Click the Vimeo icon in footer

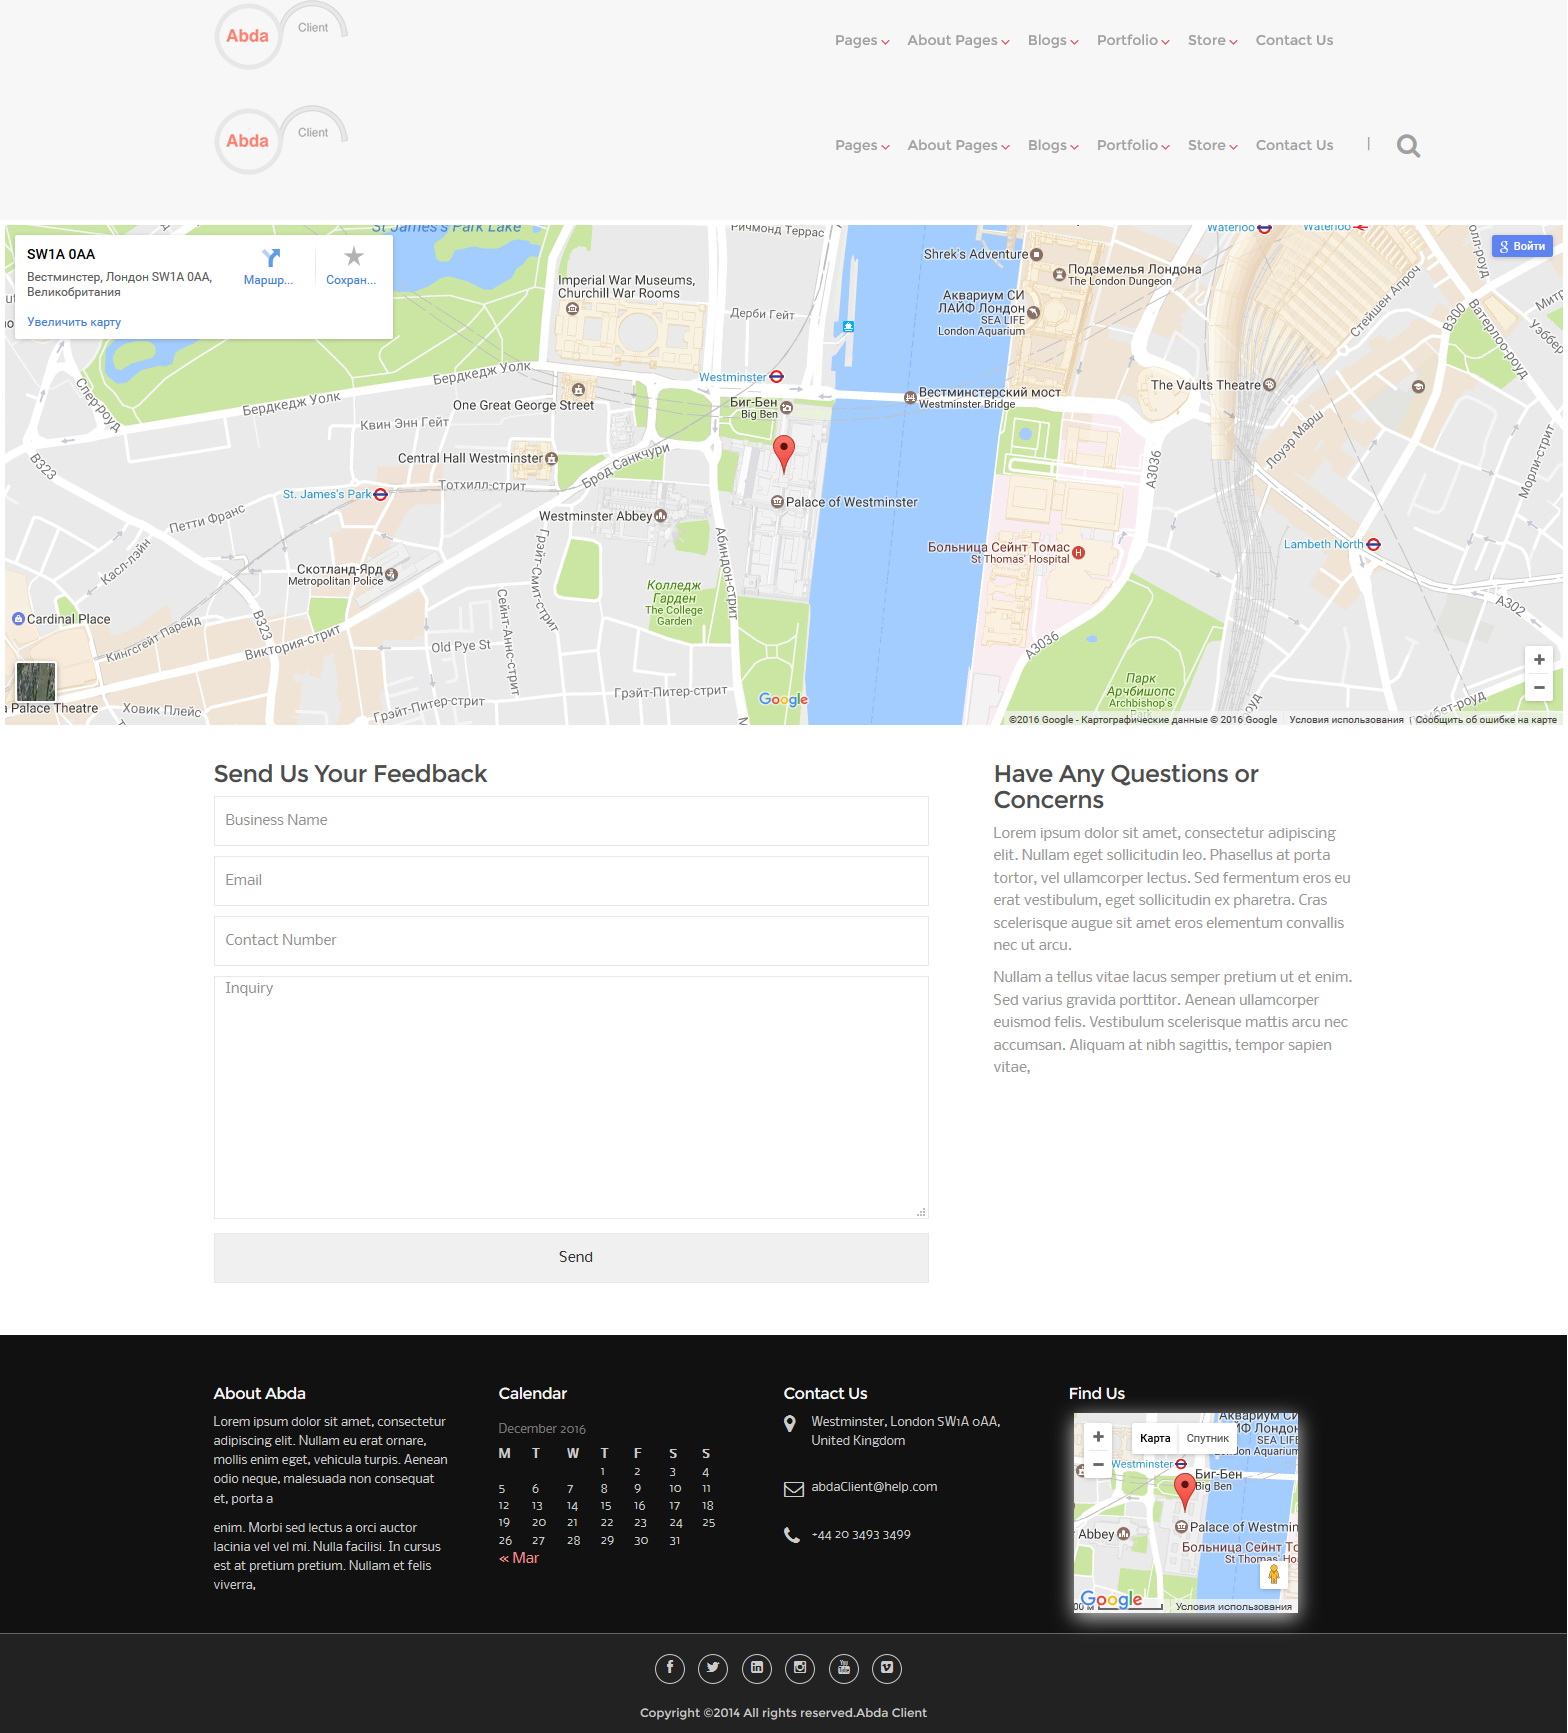pyautogui.click(x=887, y=1668)
